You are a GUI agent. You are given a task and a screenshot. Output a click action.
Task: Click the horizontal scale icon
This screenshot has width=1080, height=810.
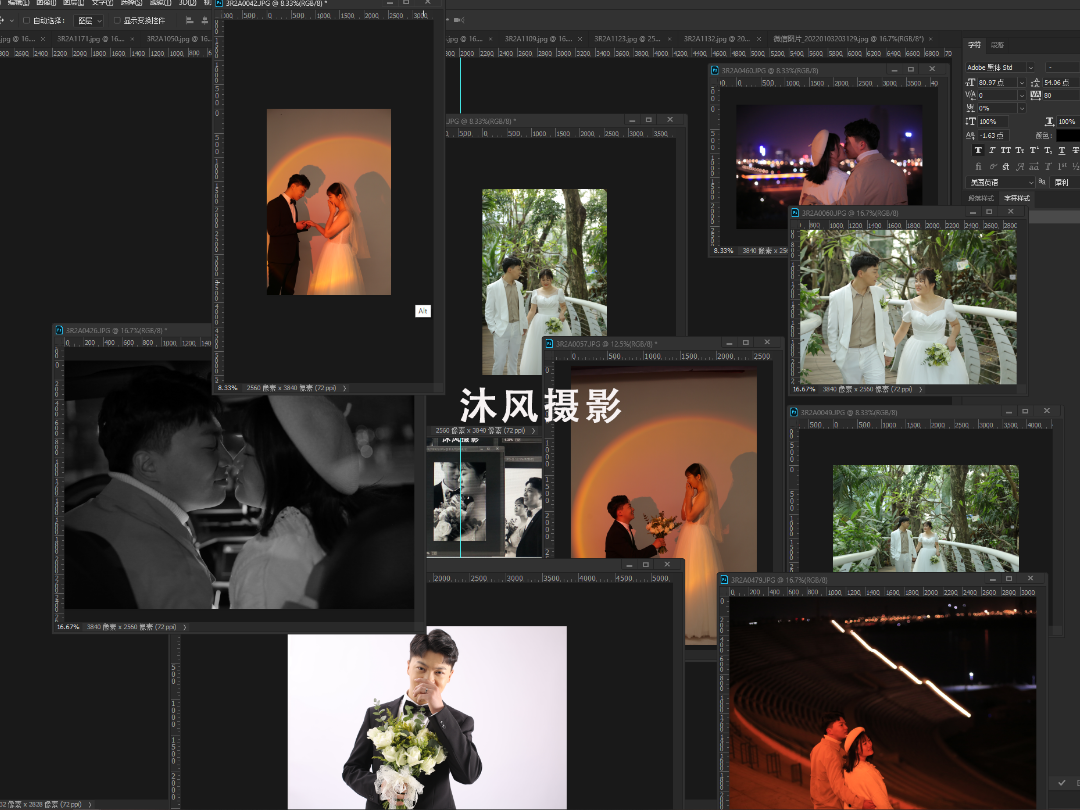click(1049, 121)
